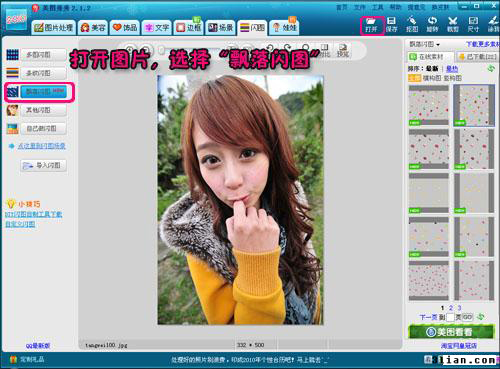500x369 pixels.
Task: Click the face icon beside 其他闪图
Action: click(12, 110)
